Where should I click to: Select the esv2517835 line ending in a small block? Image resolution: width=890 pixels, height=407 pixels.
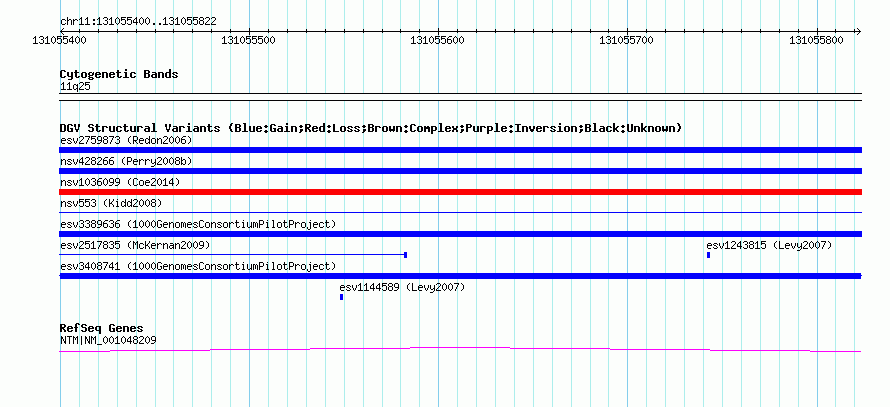pos(233,255)
